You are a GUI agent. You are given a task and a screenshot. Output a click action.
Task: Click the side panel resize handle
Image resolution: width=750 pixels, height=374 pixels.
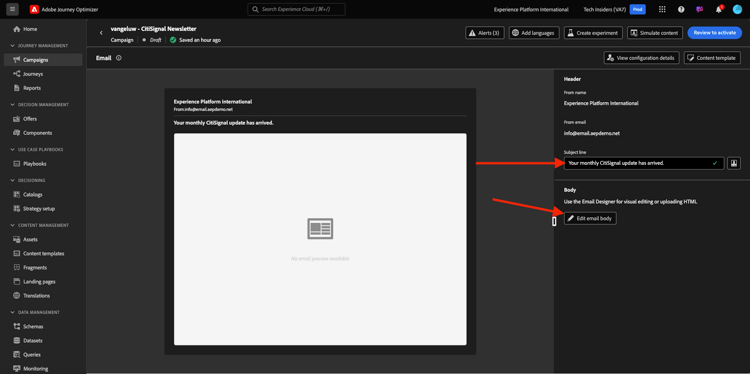click(x=554, y=221)
